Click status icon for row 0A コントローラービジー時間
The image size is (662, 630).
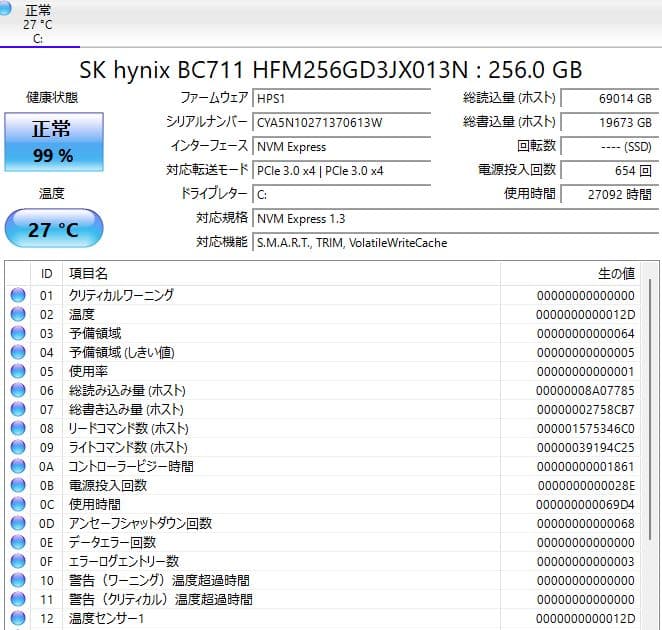(x=18, y=466)
